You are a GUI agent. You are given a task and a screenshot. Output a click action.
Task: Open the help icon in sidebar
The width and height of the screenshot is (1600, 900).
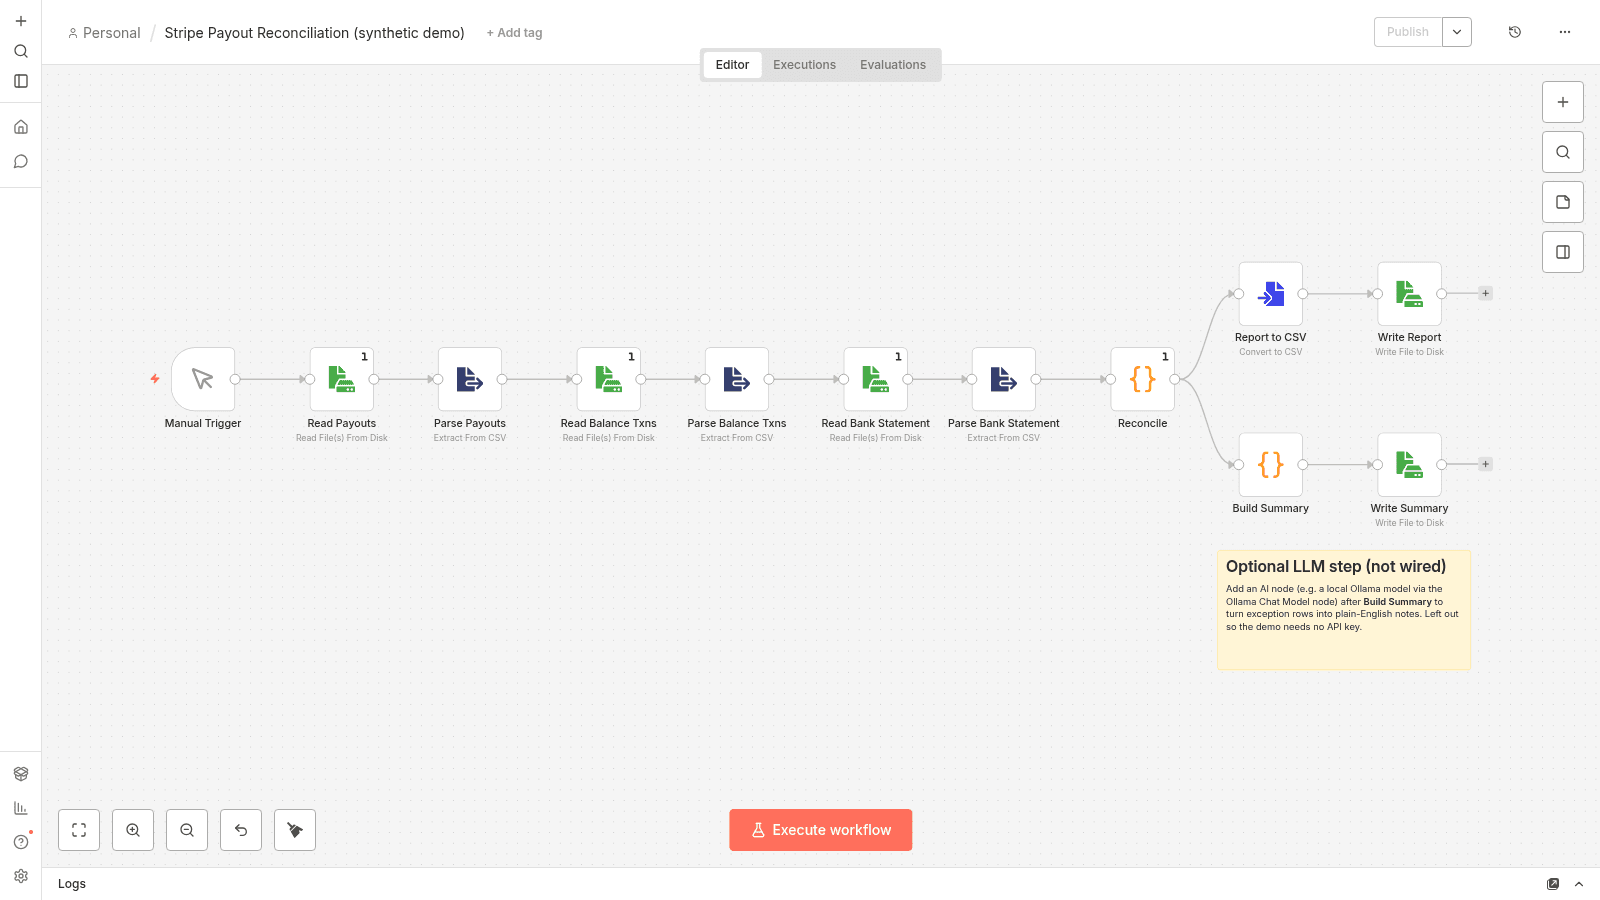21,842
